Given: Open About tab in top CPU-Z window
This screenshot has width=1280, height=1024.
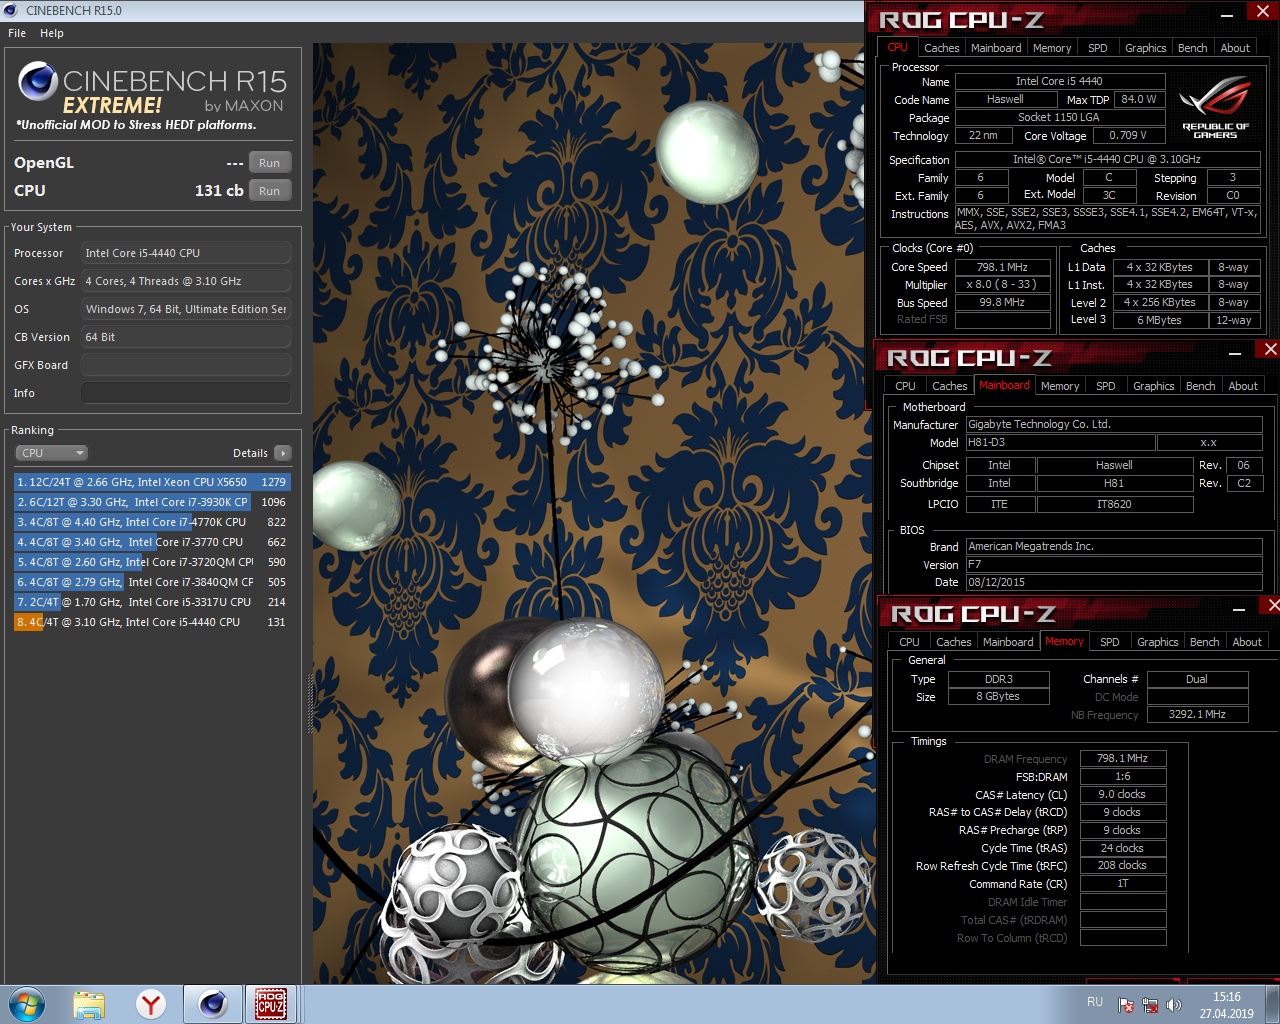Looking at the screenshot, I should (x=1235, y=48).
